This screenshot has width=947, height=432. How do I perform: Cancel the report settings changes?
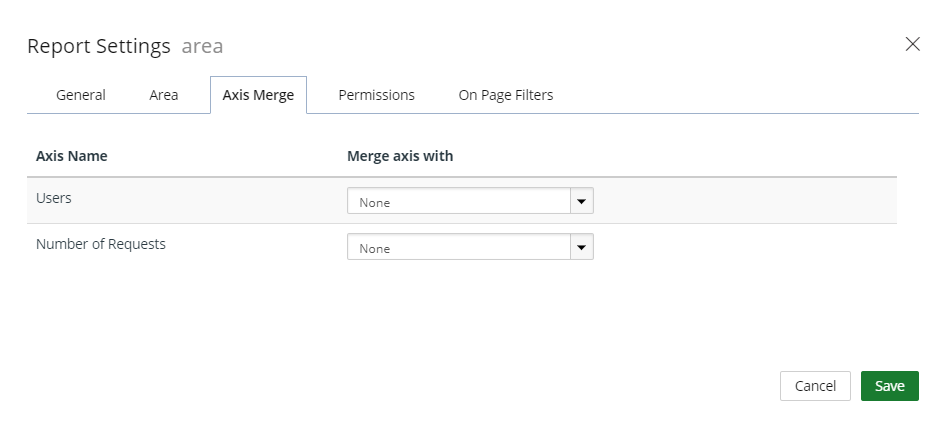[815, 386]
